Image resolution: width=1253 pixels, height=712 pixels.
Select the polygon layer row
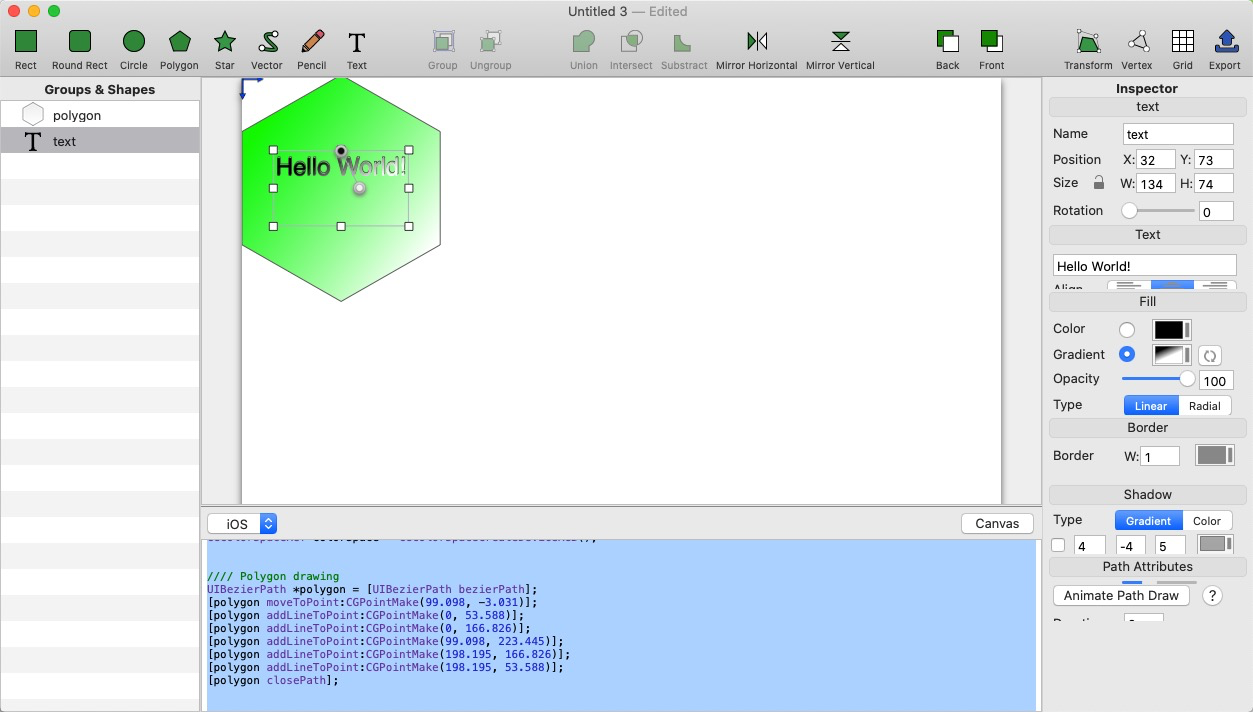pyautogui.click(x=100, y=115)
